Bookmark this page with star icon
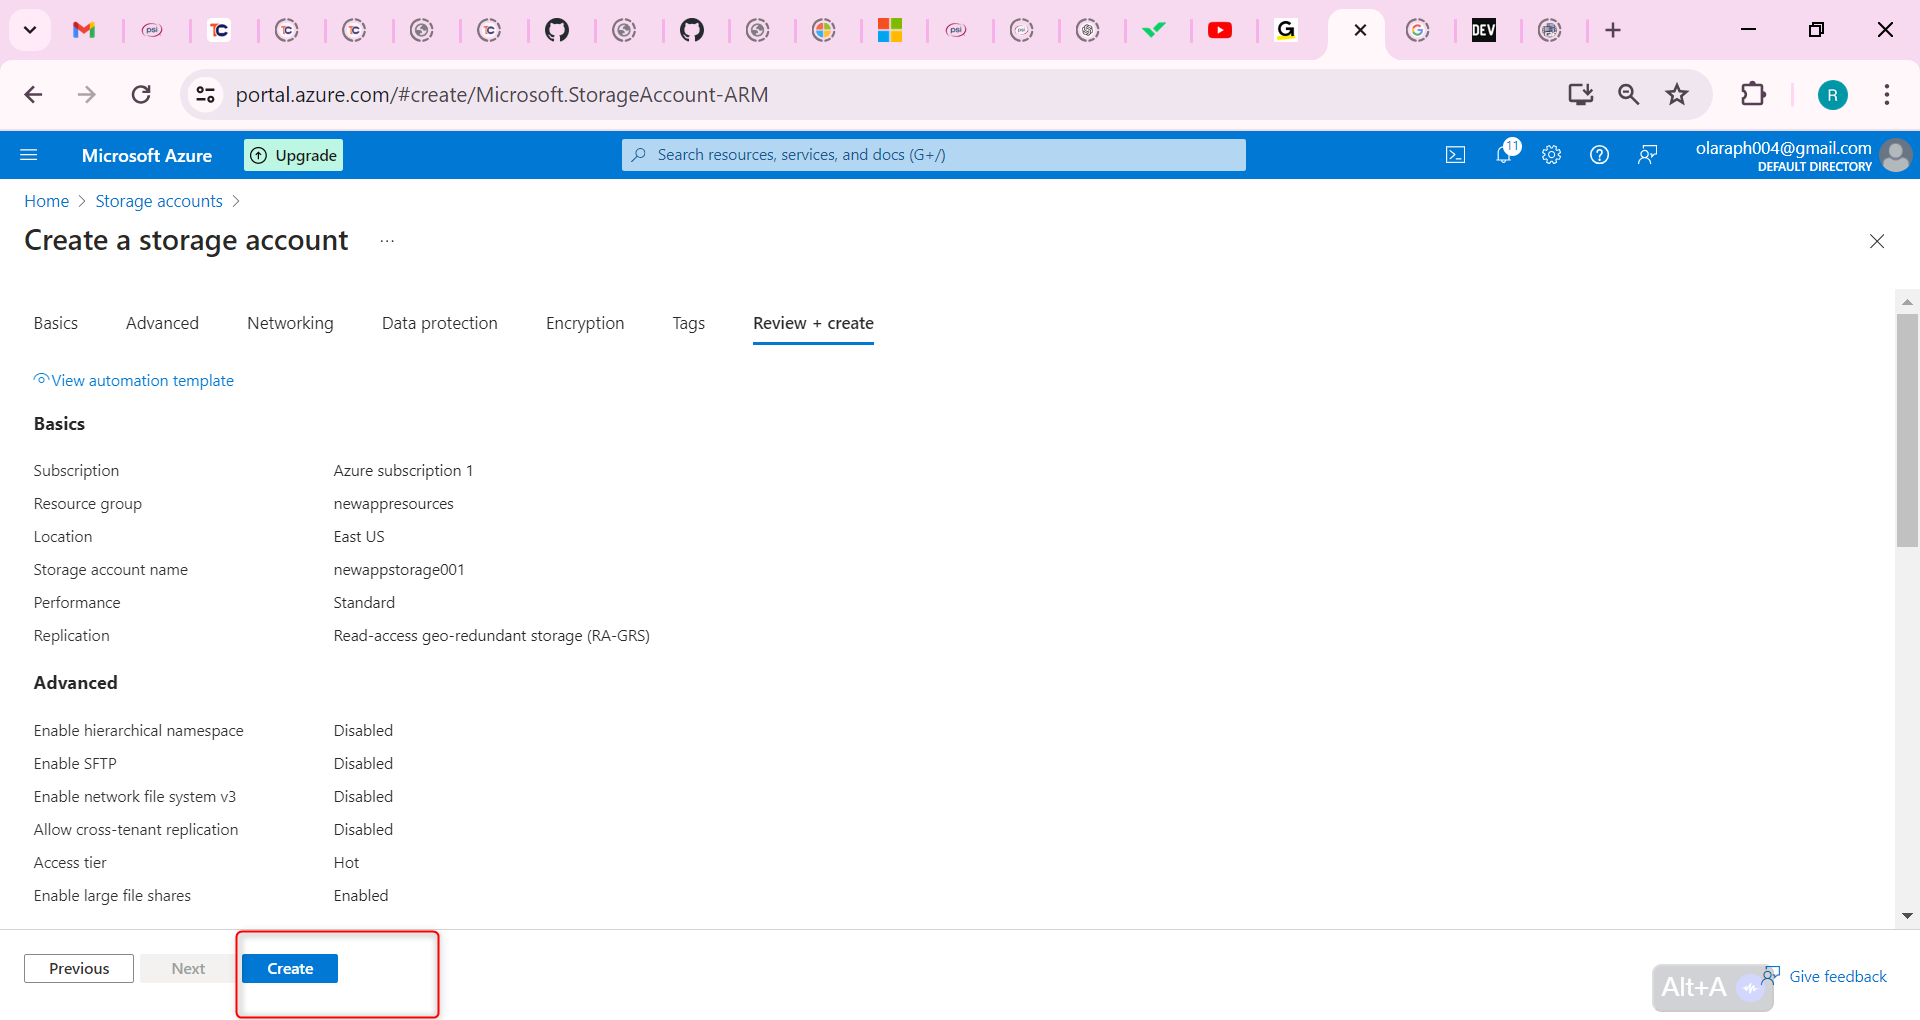The image size is (1920, 1020). coord(1677,95)
